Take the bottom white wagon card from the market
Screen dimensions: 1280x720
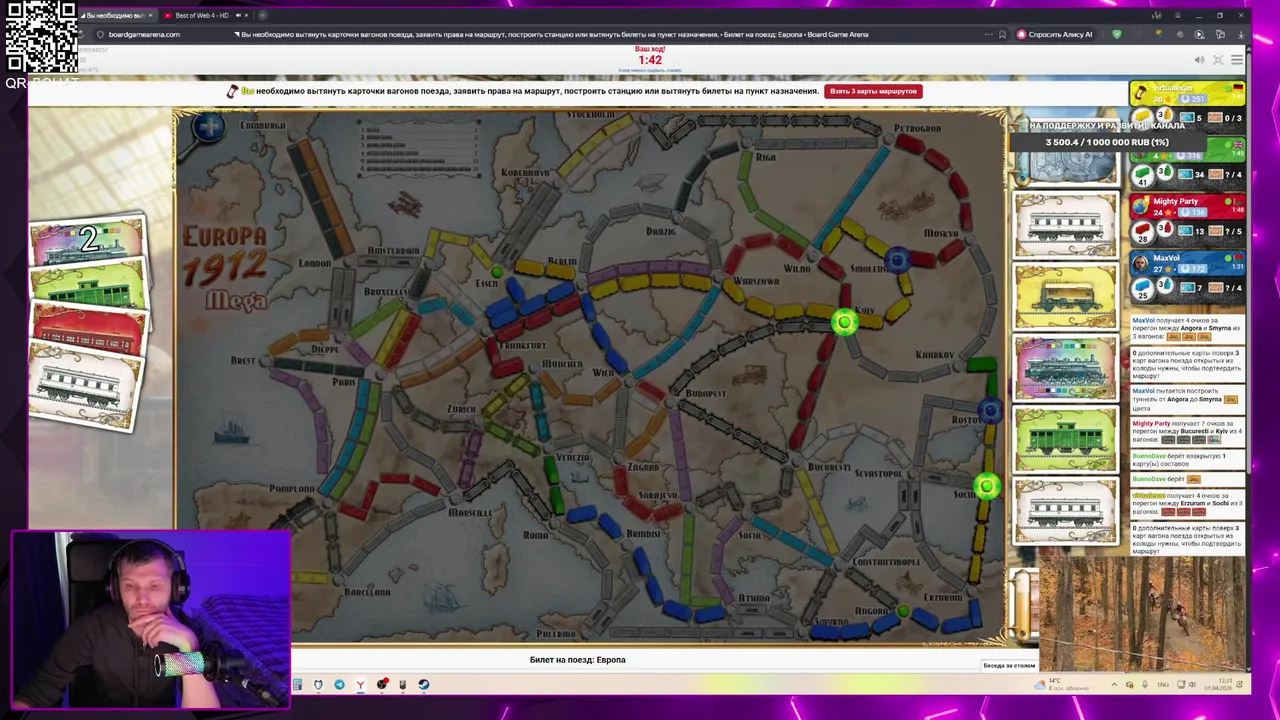click(x=1065, y=511)
